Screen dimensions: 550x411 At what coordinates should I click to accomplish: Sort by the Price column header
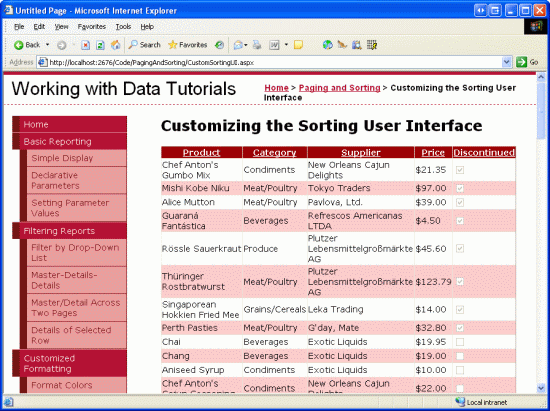(x=433, y=153)
